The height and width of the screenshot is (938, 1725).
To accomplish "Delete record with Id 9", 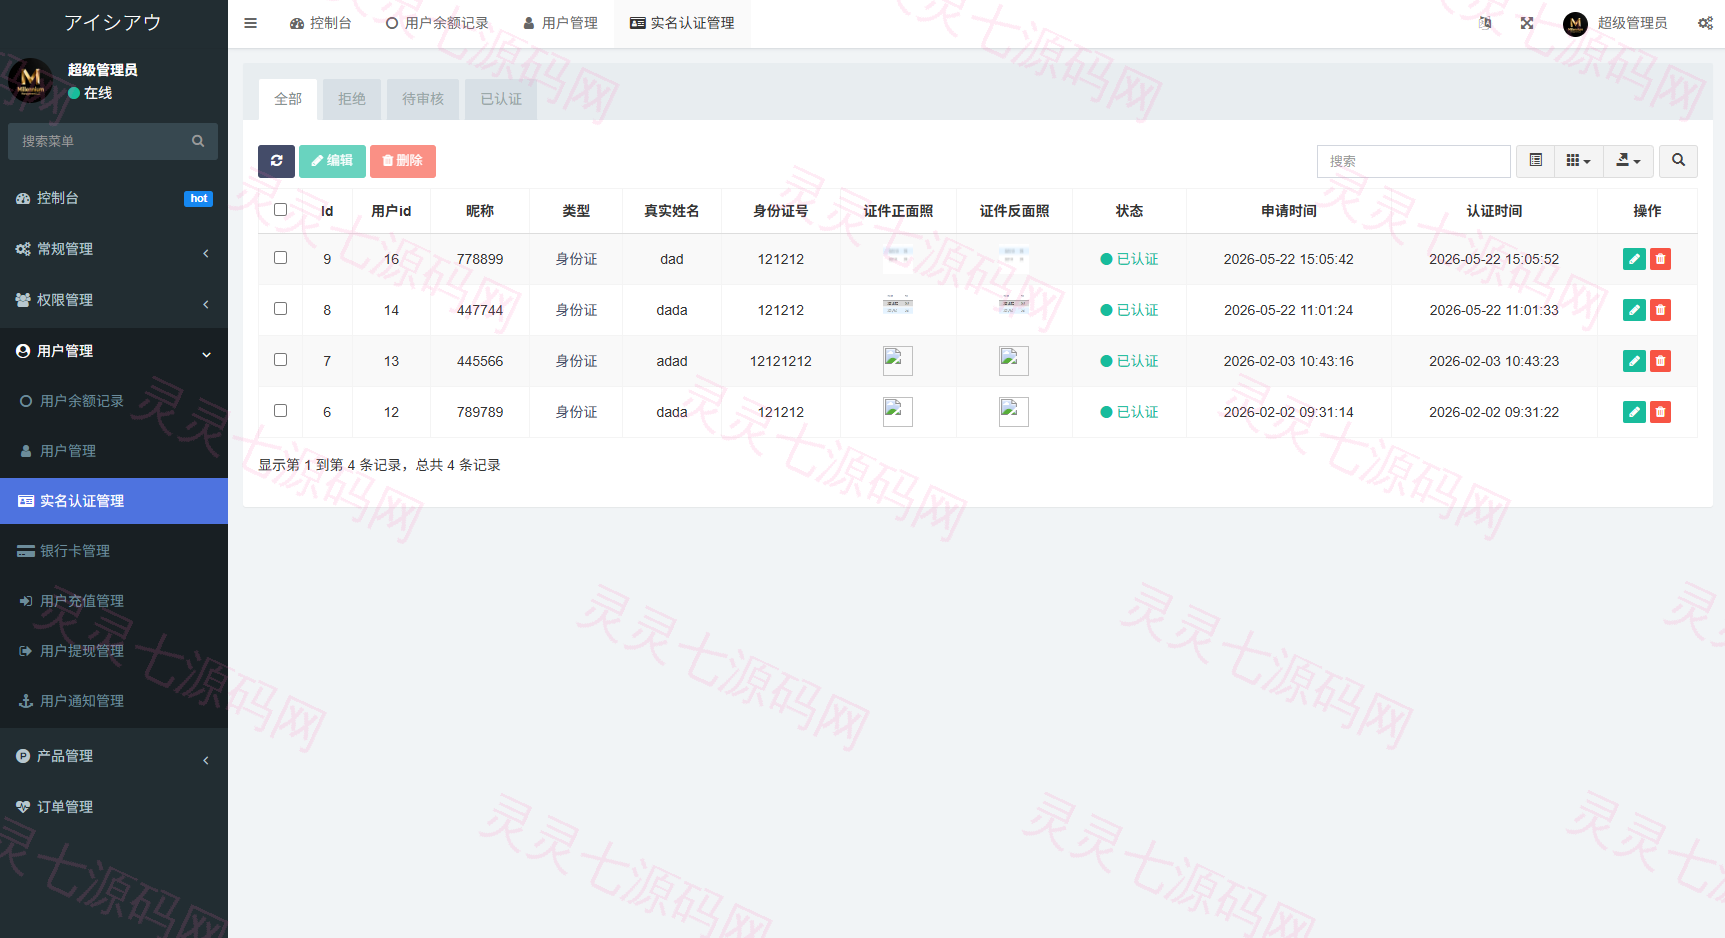I will coord(1660,259).
